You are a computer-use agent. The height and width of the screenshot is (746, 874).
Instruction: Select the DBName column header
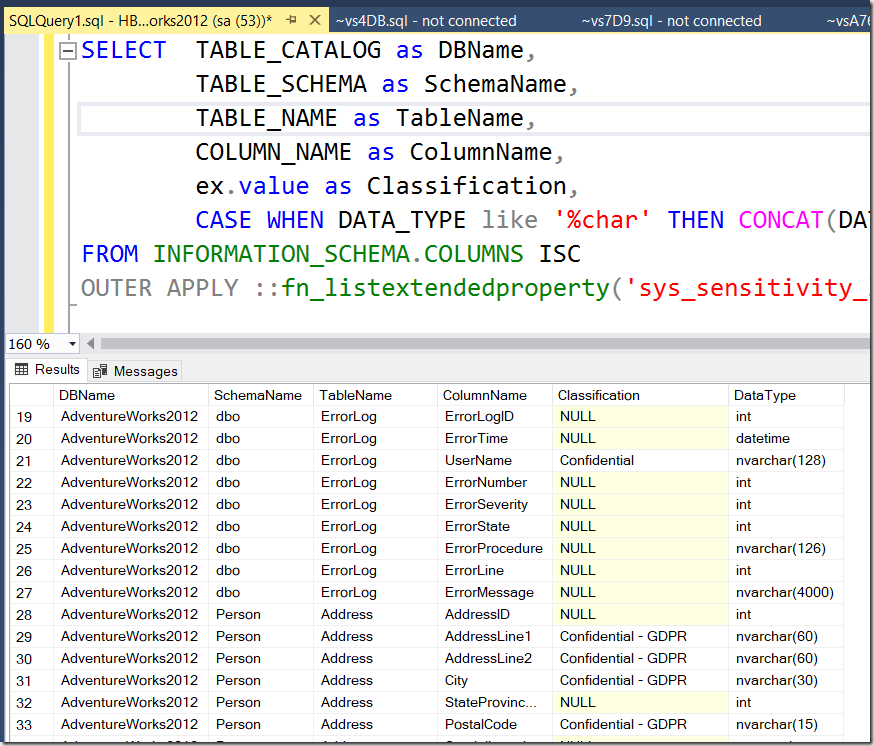pyautogui.click(x=87, y=395)
